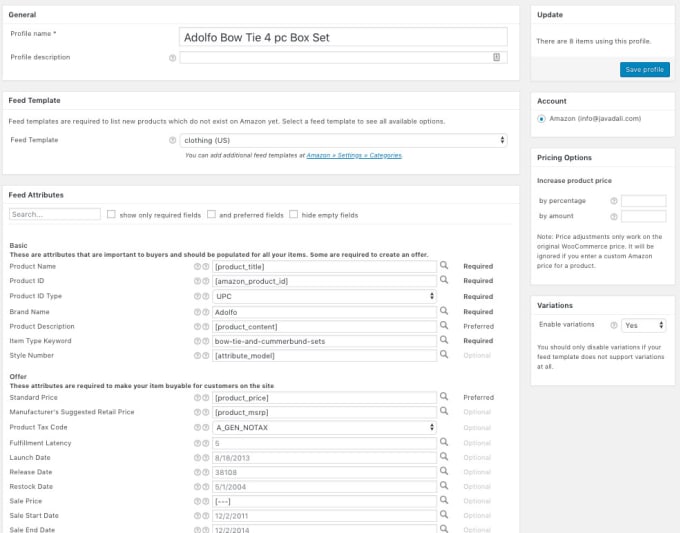Click the increase by percentage field

pos(644,201)
